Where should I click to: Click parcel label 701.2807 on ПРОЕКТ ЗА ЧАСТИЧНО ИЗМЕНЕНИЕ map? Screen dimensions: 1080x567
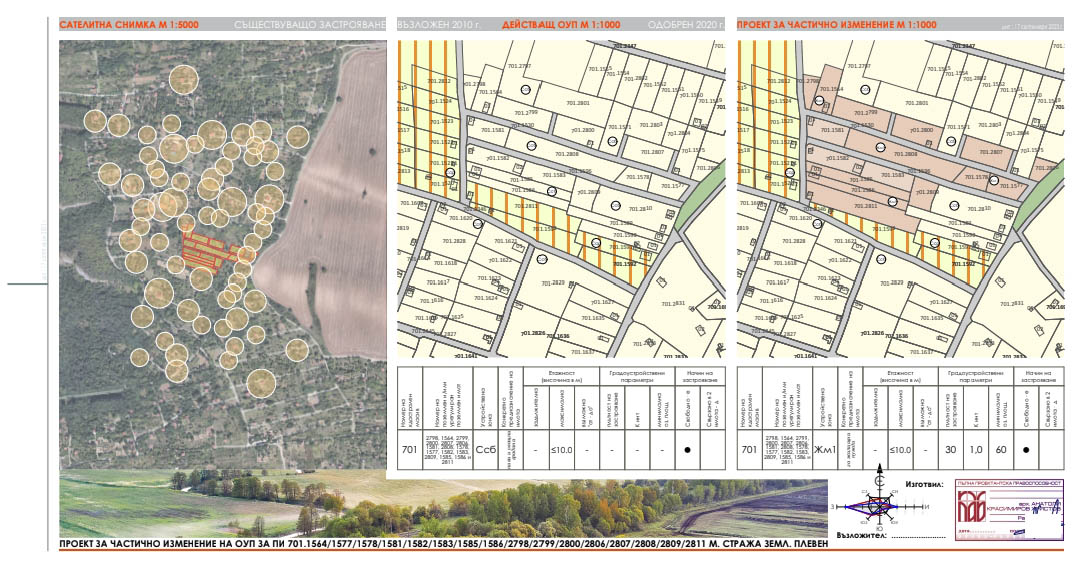coord(991,152)
